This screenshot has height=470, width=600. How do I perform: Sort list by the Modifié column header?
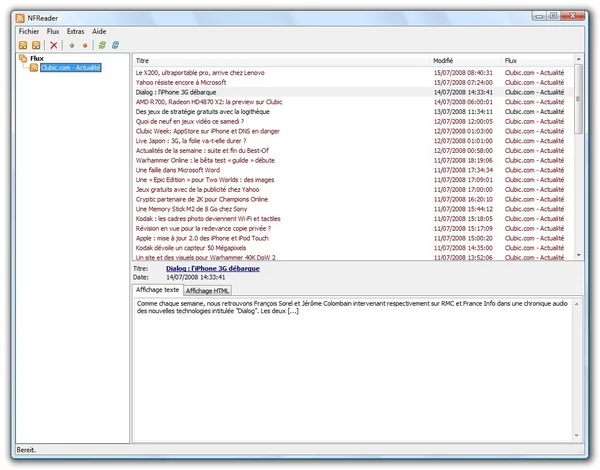(466, 60)
